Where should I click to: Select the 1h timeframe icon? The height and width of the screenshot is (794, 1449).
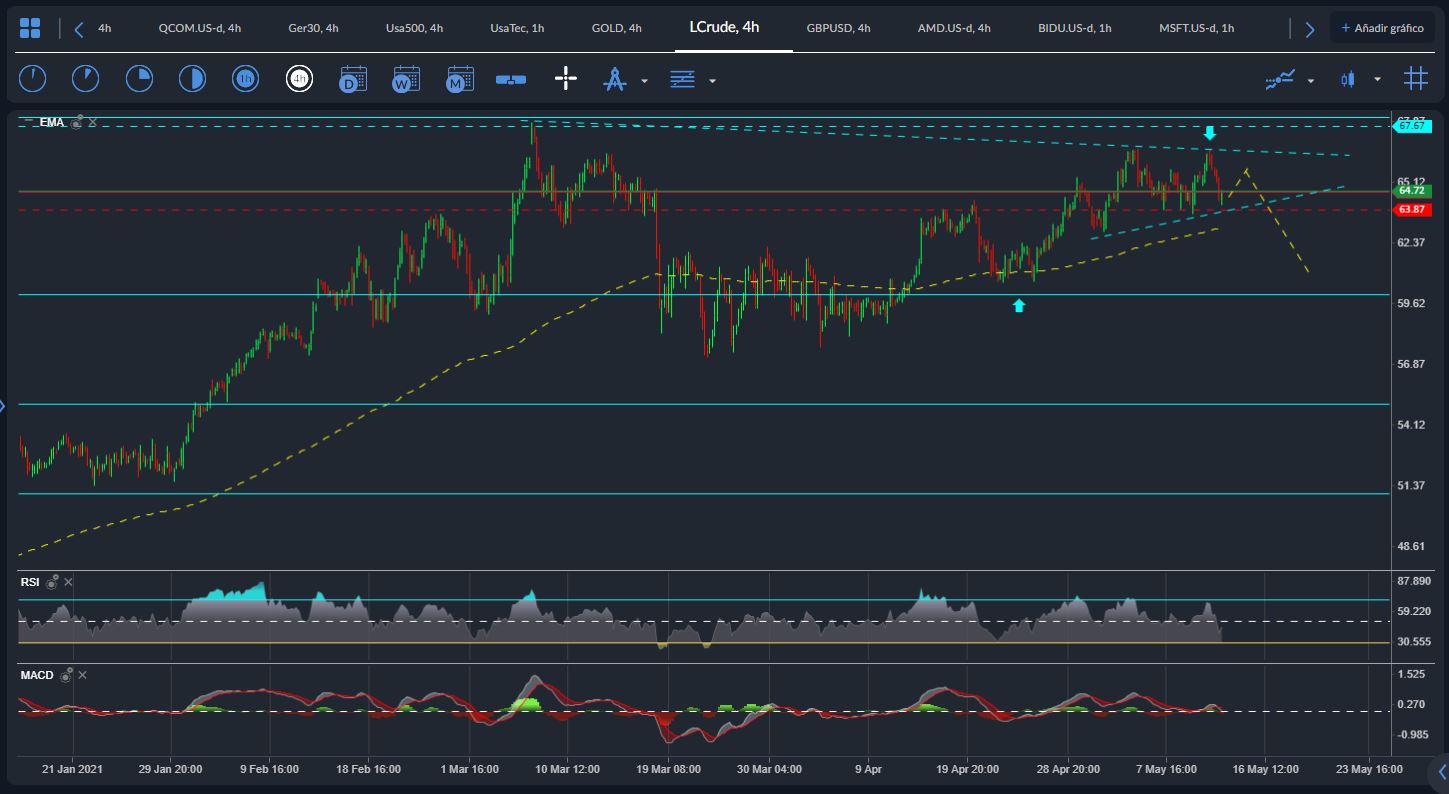coord(245,79)
